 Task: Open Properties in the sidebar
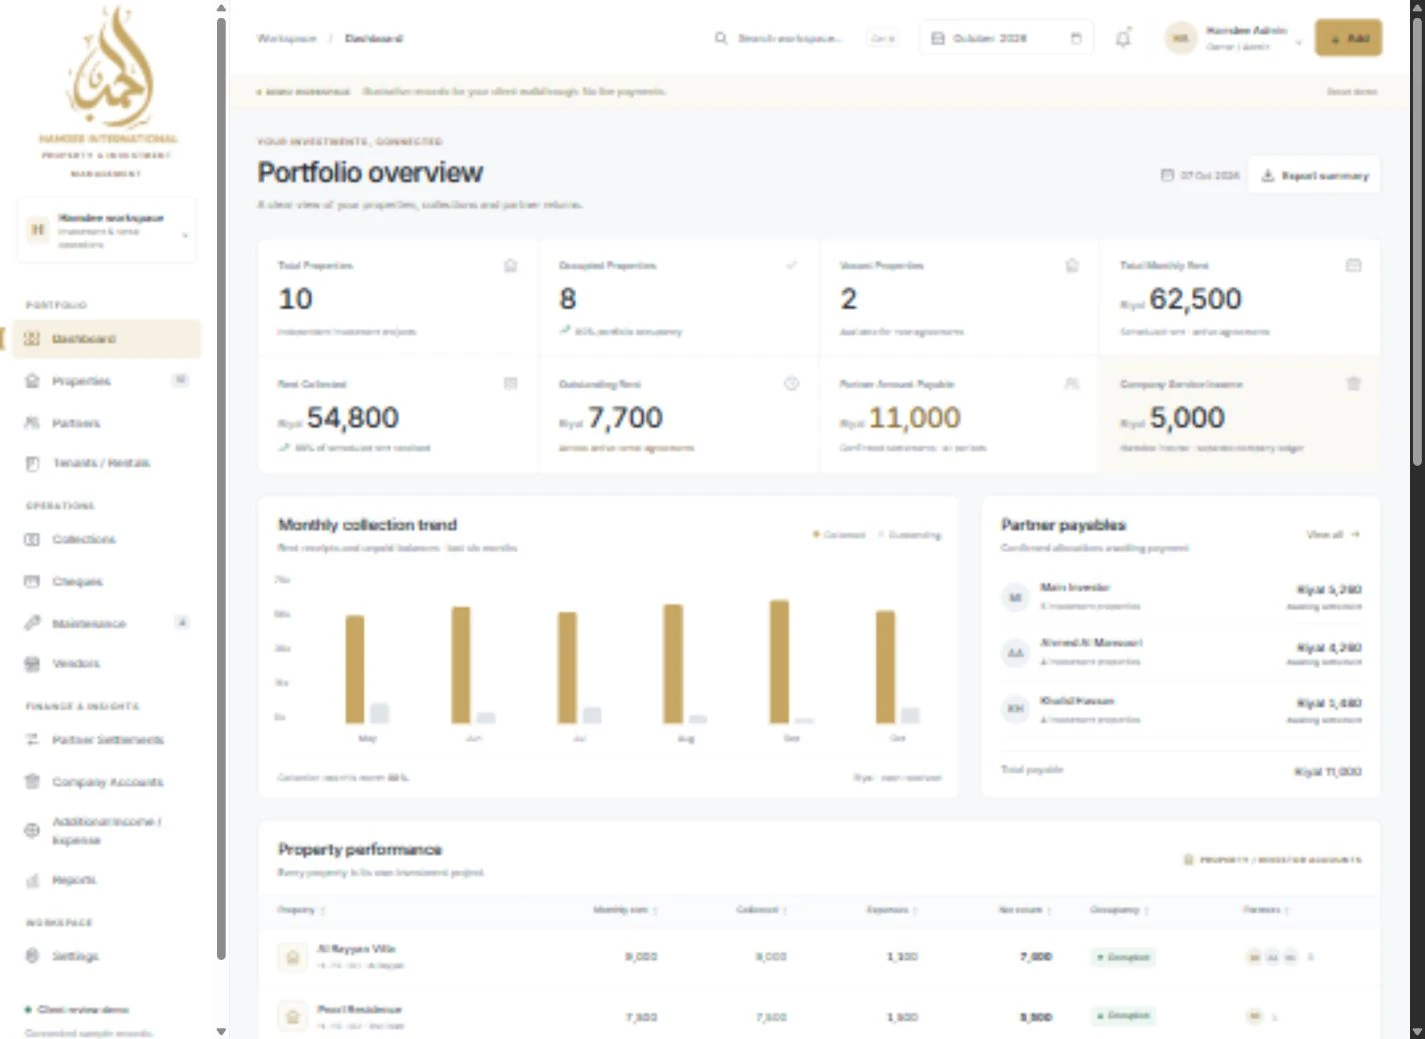(106, 381)
